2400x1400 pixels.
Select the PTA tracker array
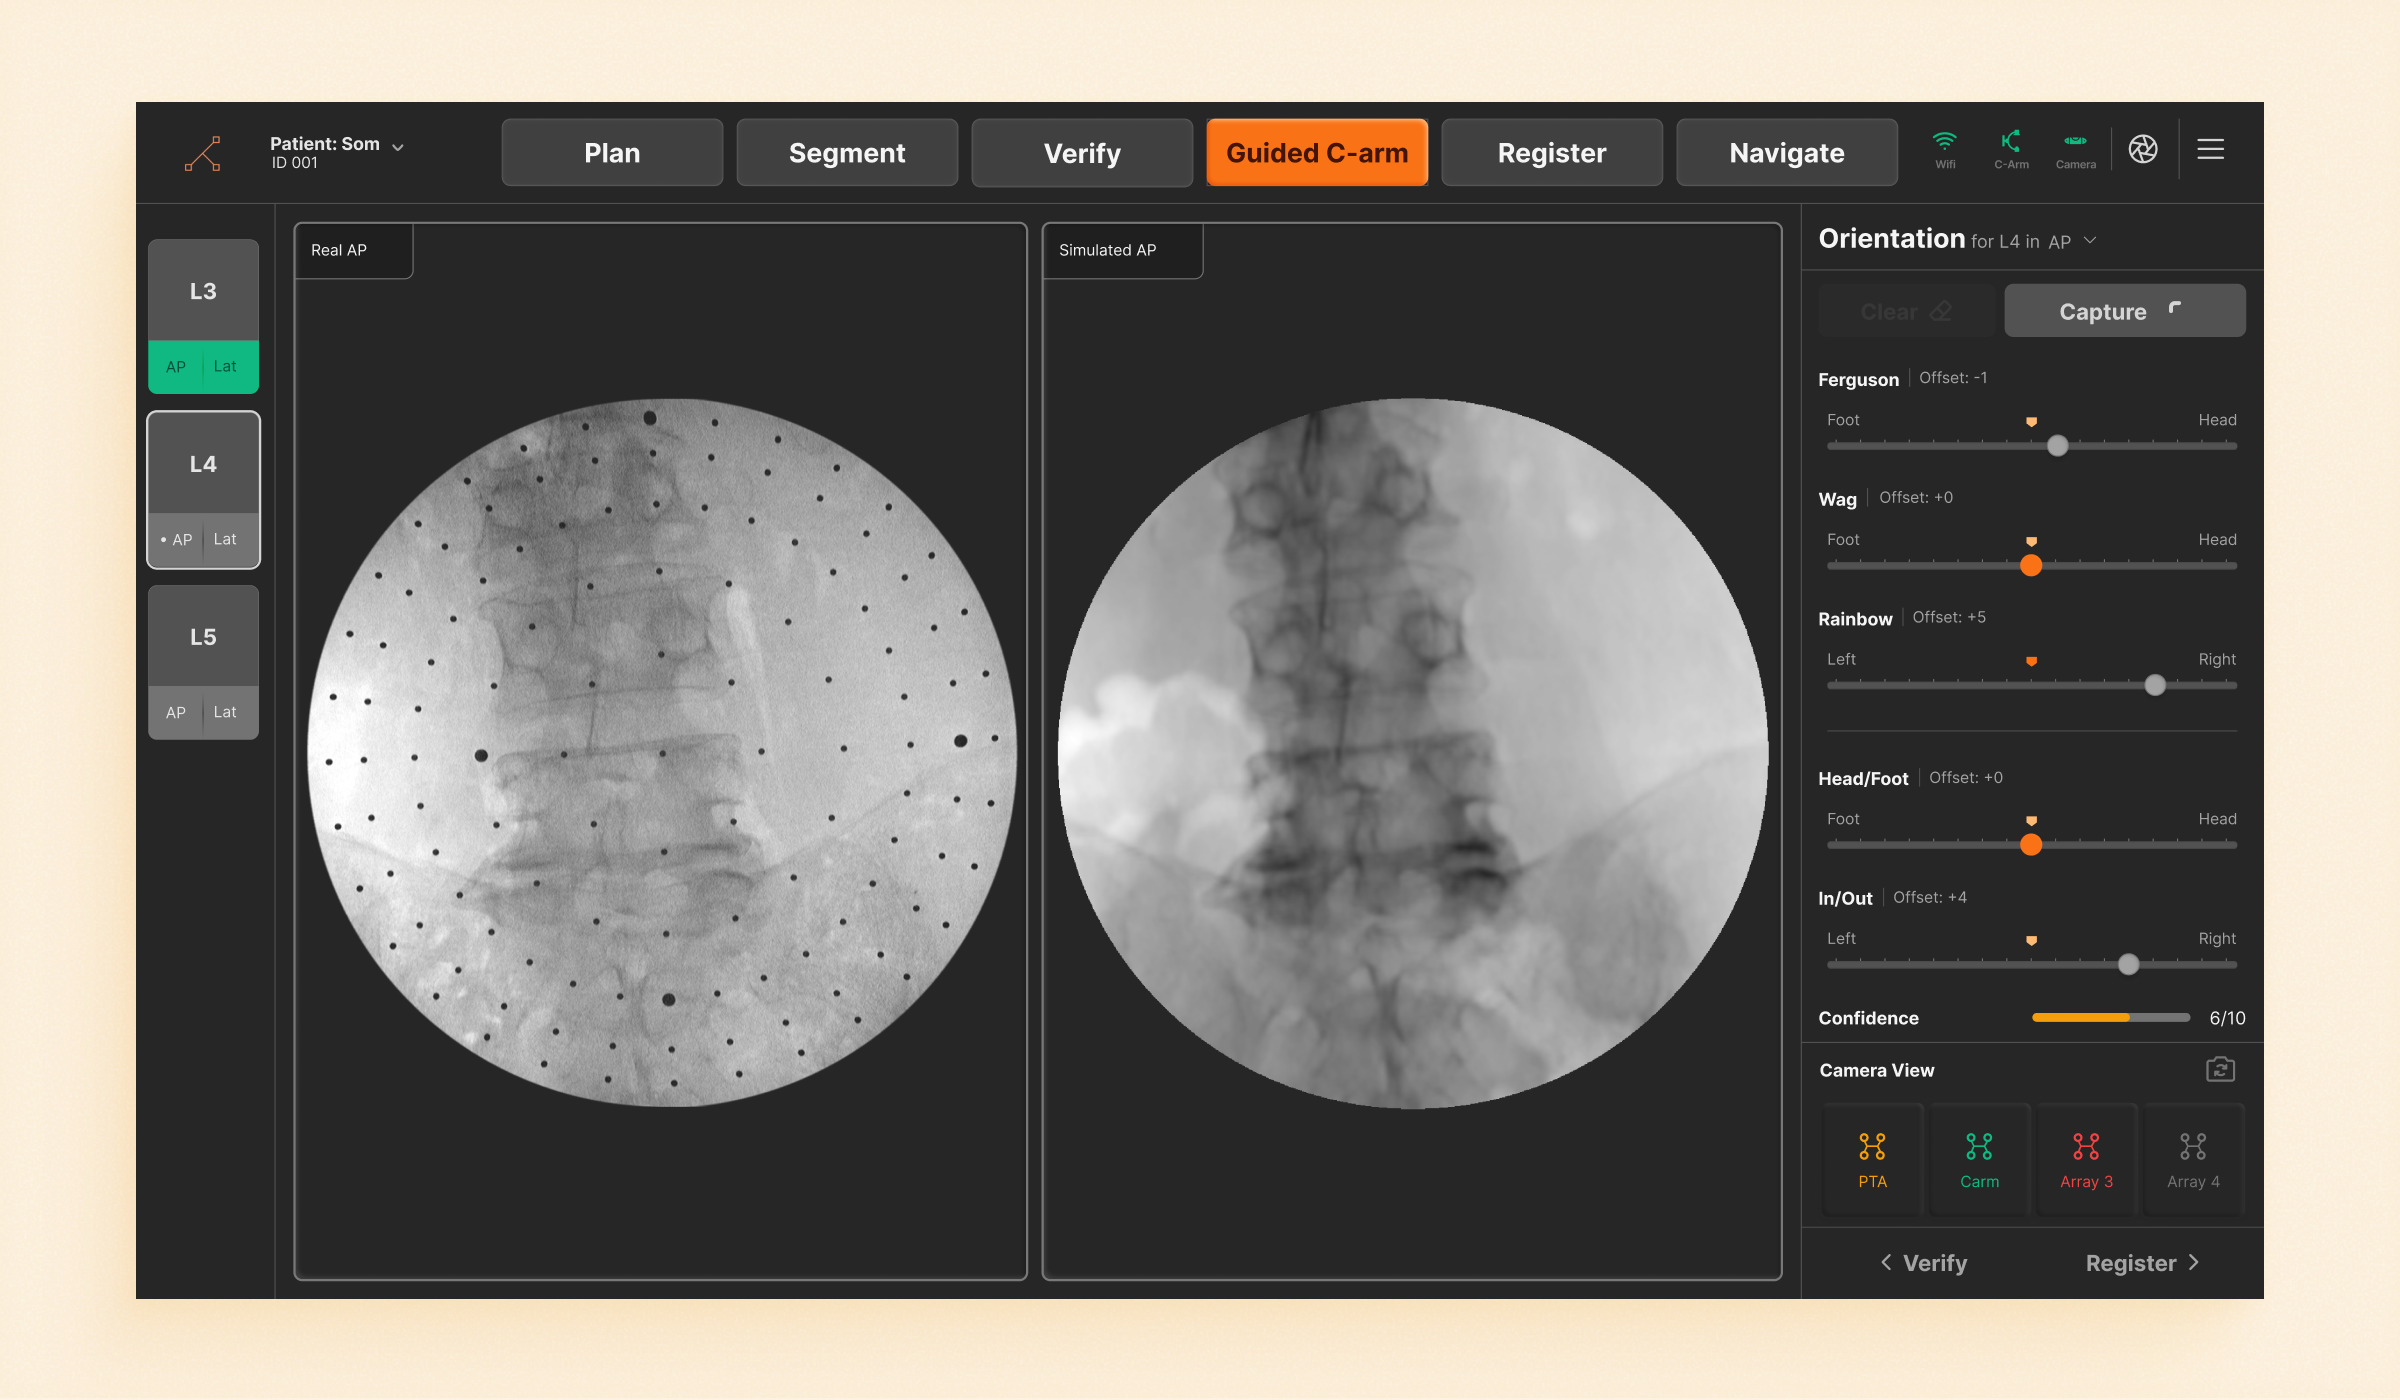point(1872,1159)
